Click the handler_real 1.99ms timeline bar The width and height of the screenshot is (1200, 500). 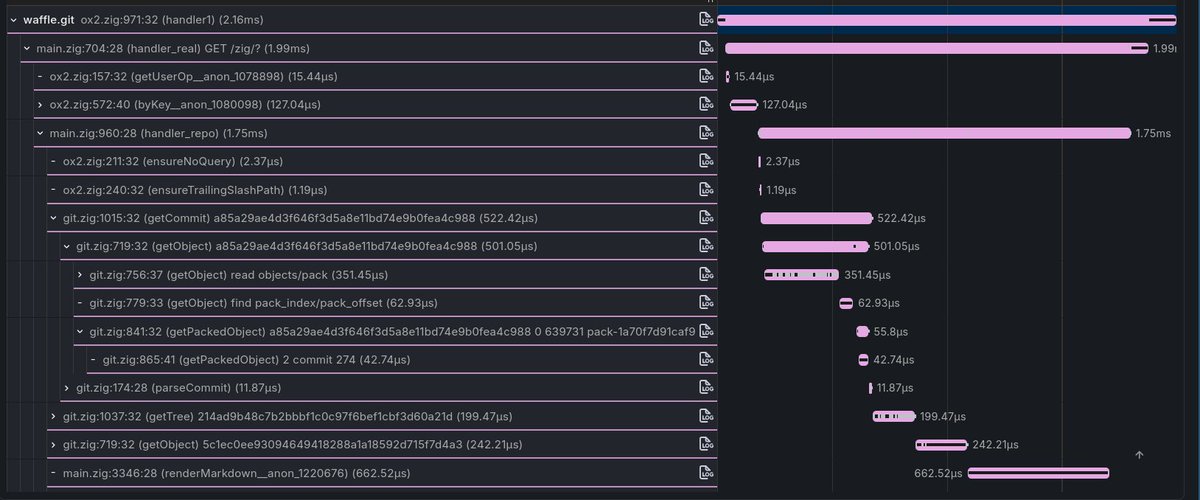click(x=936, y=48)
